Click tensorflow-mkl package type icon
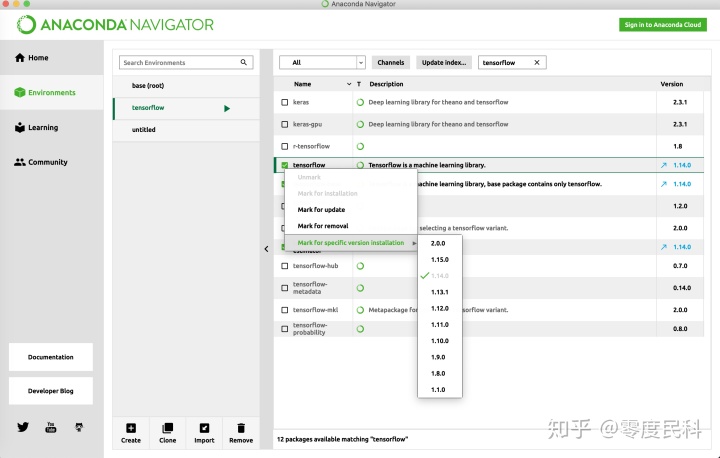720x458 pixels. (x=360, y=310)
